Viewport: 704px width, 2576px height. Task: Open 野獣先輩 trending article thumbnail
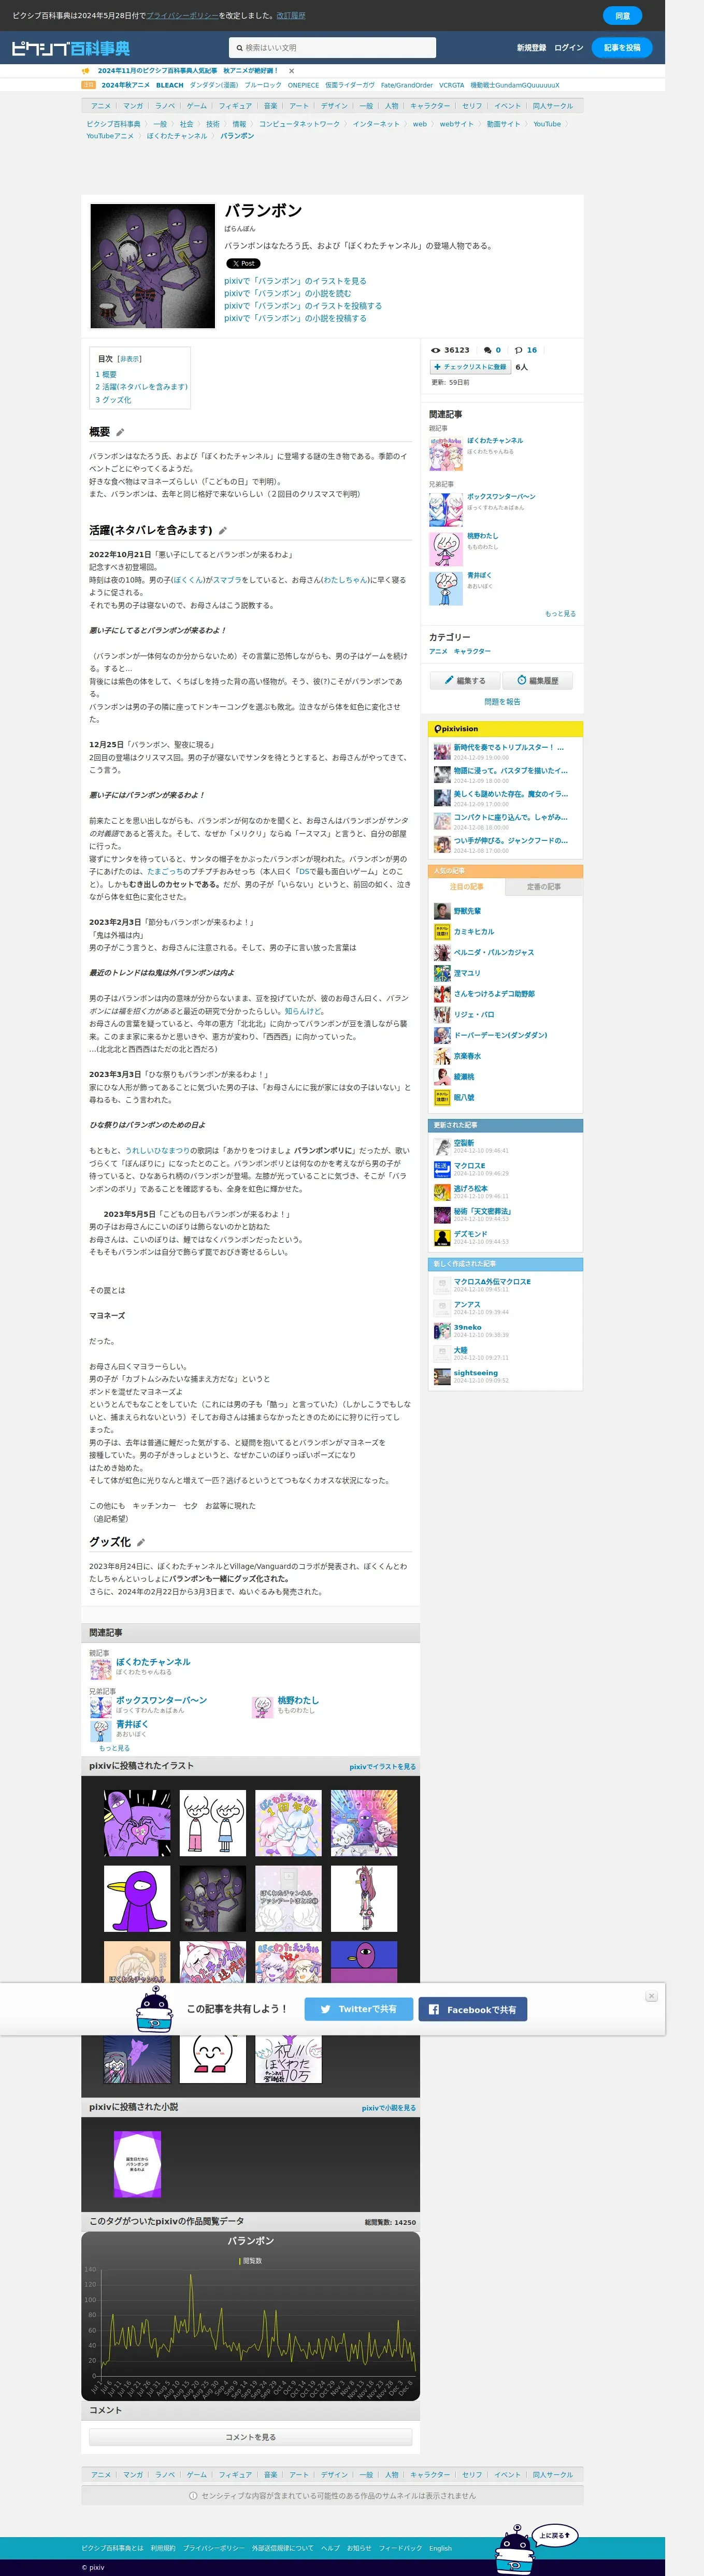tap(441, 911)
